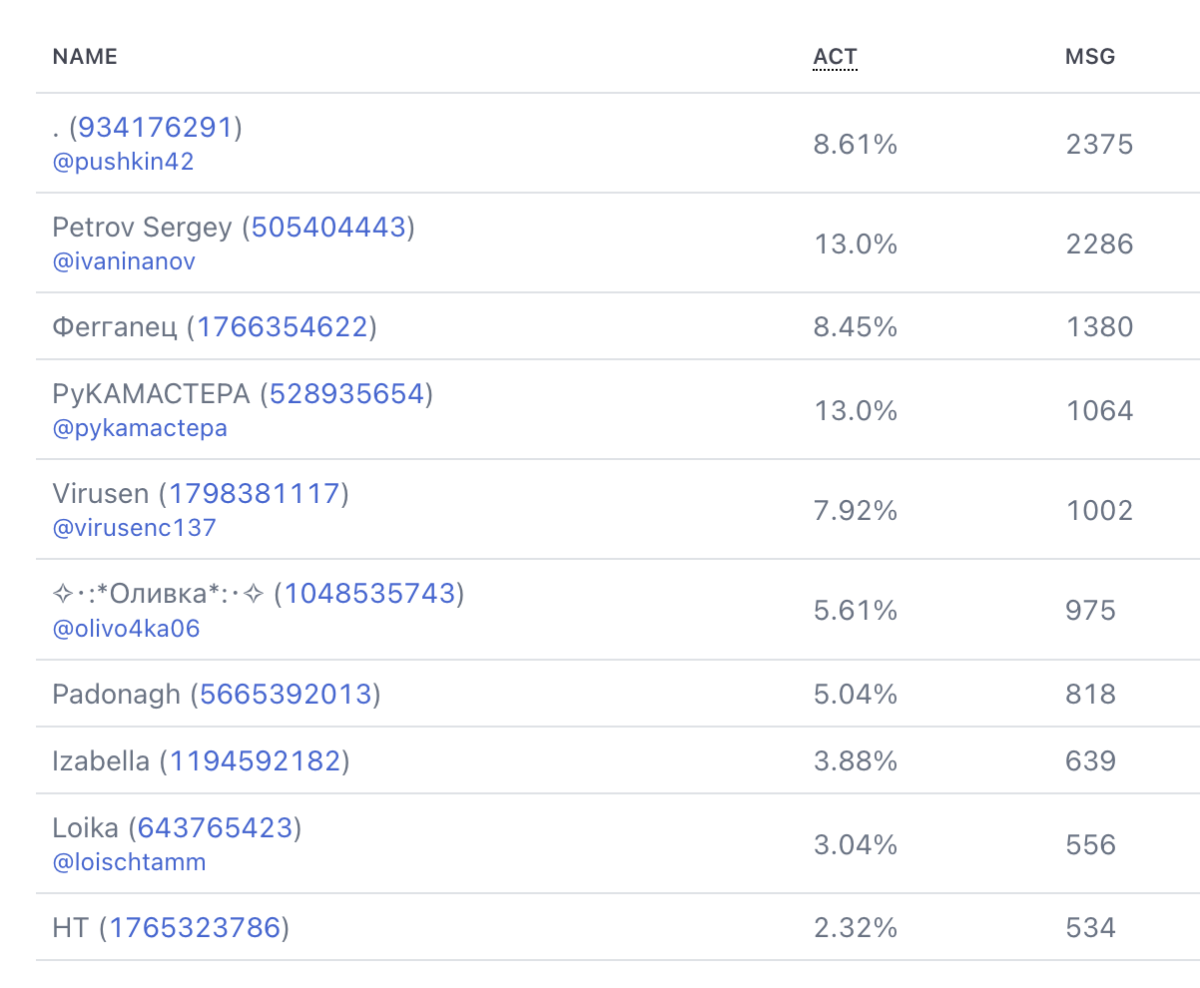
Task: Open the @ivaninanov username link
Action: (124, 261)
